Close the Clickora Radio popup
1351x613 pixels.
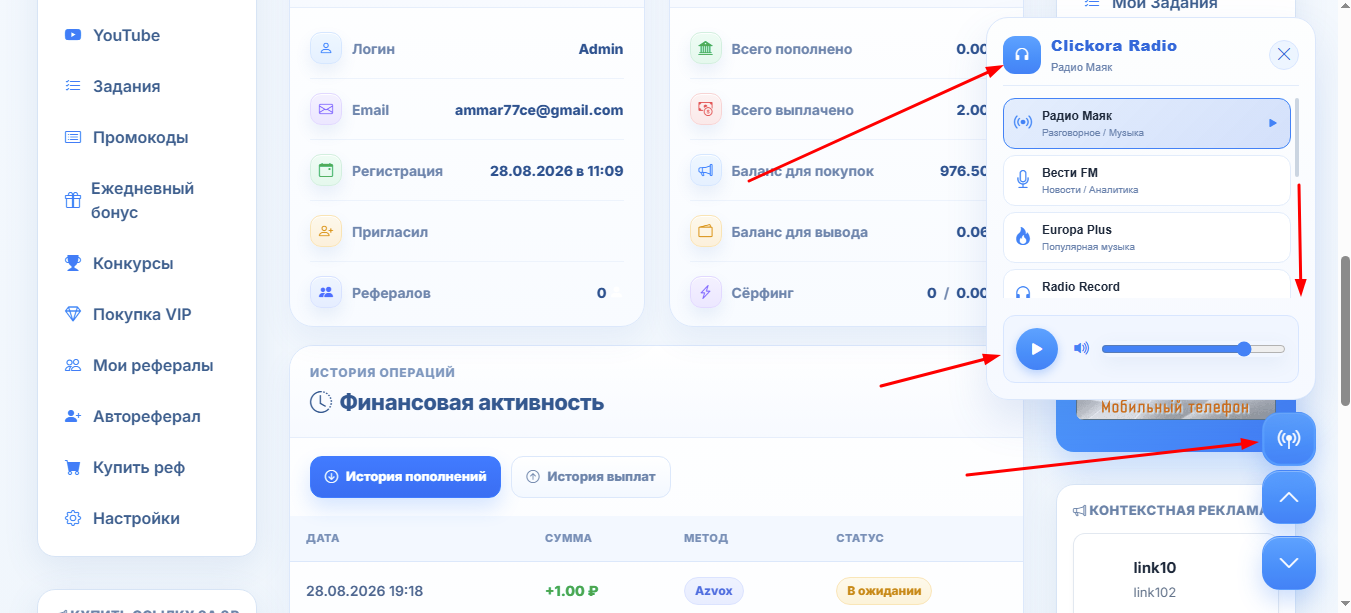pyautogui.click(x=1284, y=54)
